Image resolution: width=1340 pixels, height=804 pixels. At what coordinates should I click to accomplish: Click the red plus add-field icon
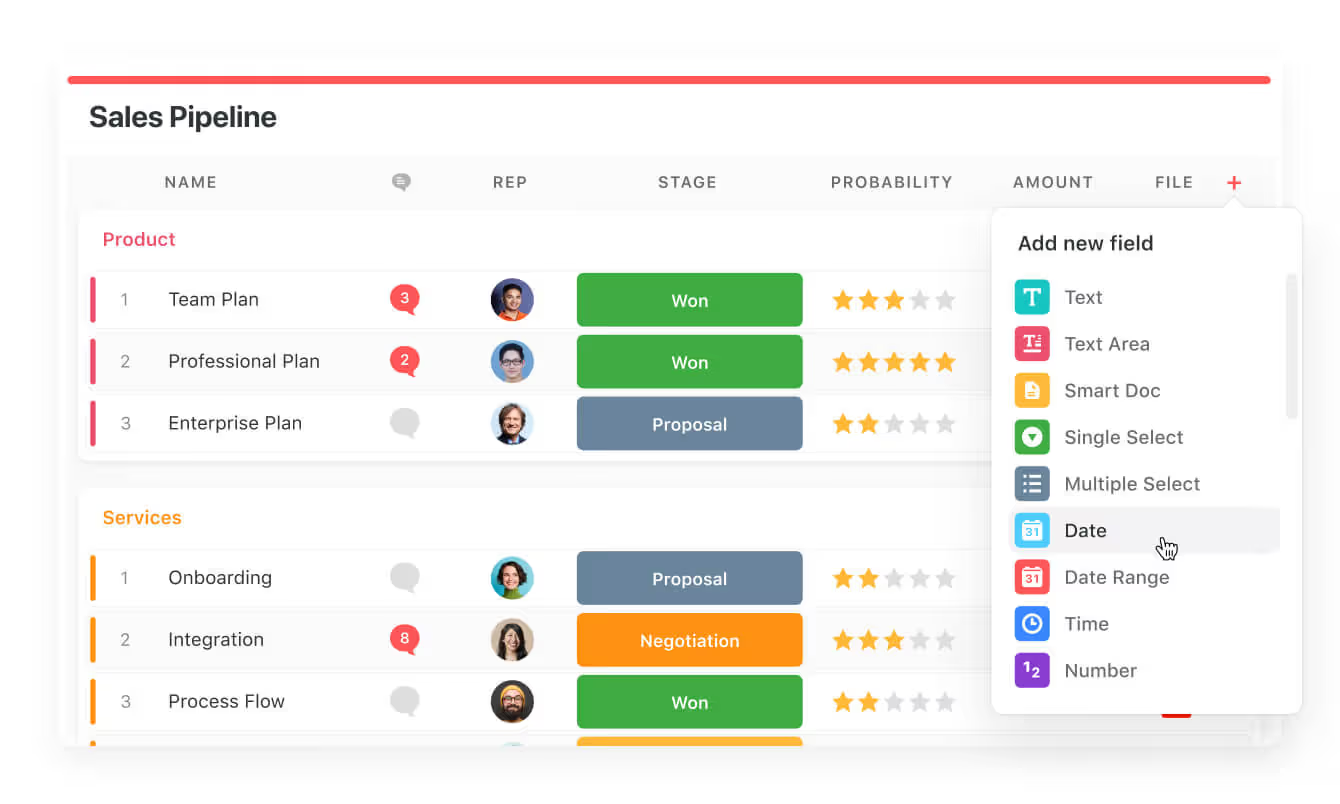coord(1234,183)
